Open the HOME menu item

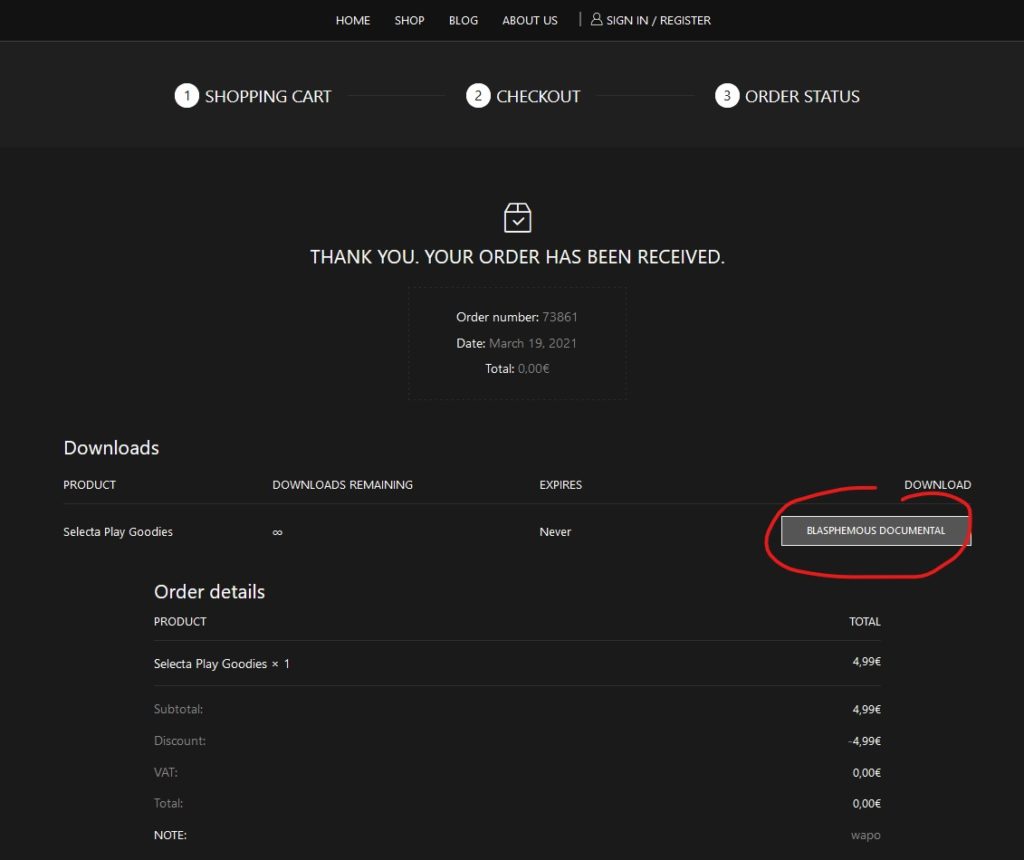(x=352, y=20)
